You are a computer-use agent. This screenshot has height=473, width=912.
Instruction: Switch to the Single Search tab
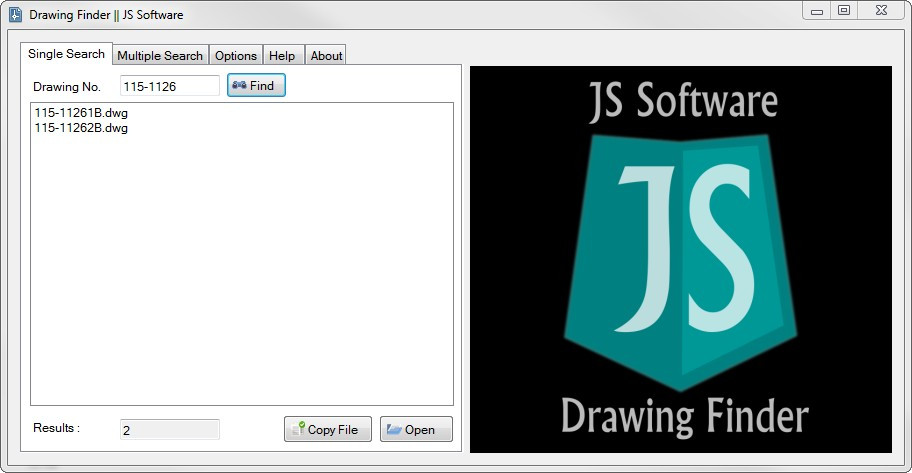click(x=66, y=54)
